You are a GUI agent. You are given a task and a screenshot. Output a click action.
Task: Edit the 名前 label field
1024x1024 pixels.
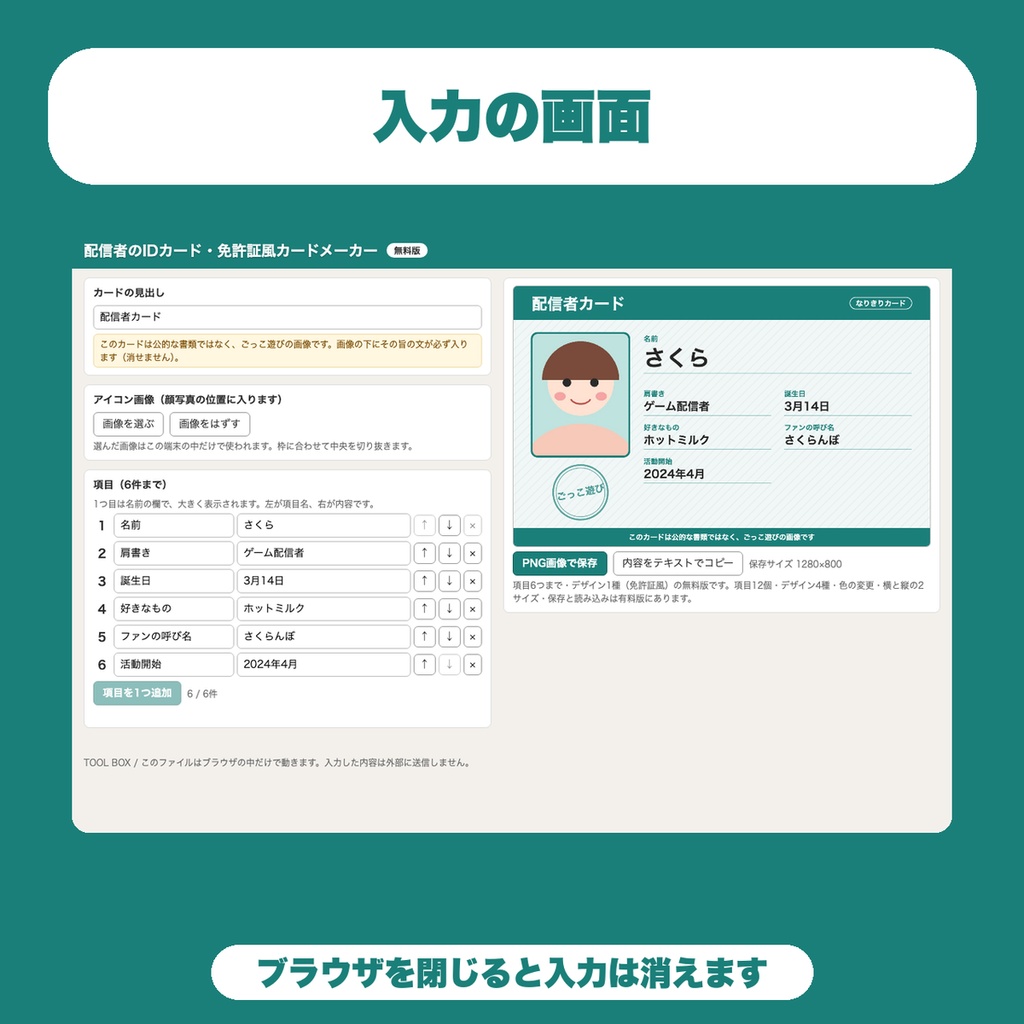(x=174, y=525)
